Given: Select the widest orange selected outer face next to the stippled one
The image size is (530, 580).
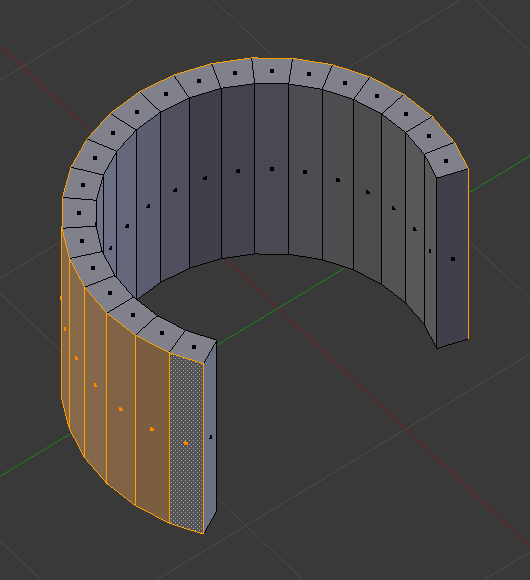Looking at the screenshot, I should [x=152, y=429].
